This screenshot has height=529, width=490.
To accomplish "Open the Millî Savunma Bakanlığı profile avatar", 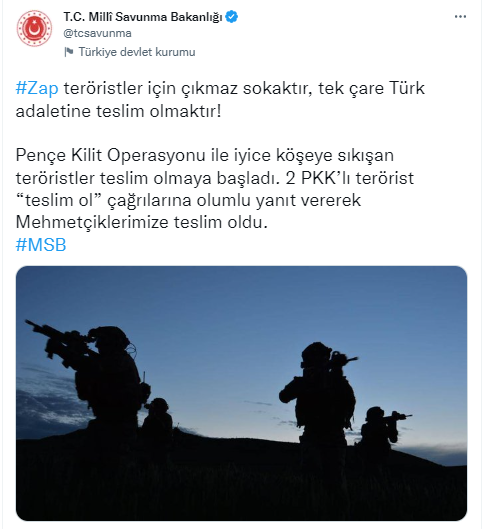I will point(34,29).
